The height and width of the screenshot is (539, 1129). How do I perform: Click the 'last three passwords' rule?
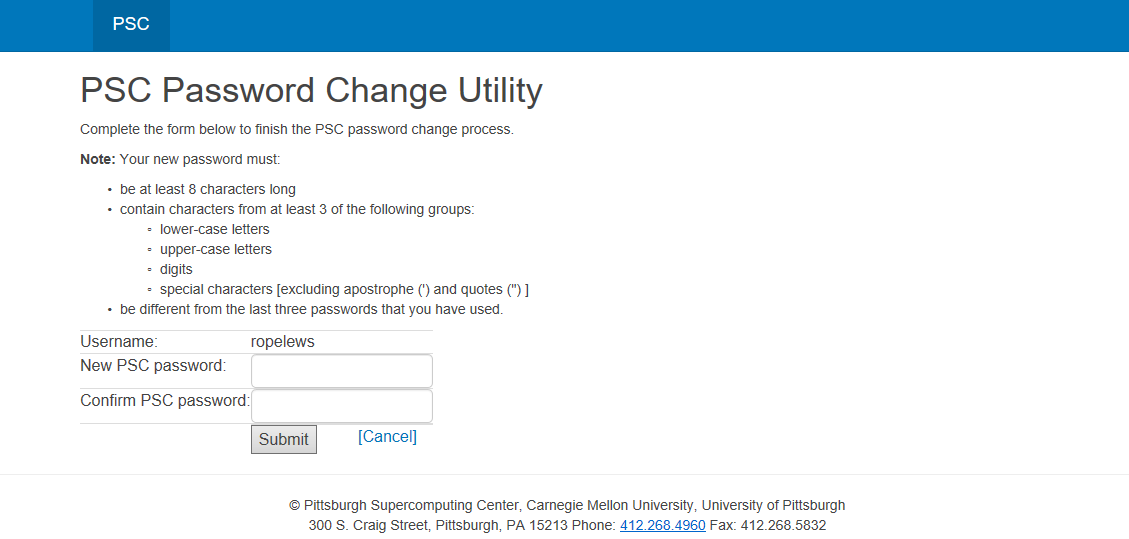(312, 311)
